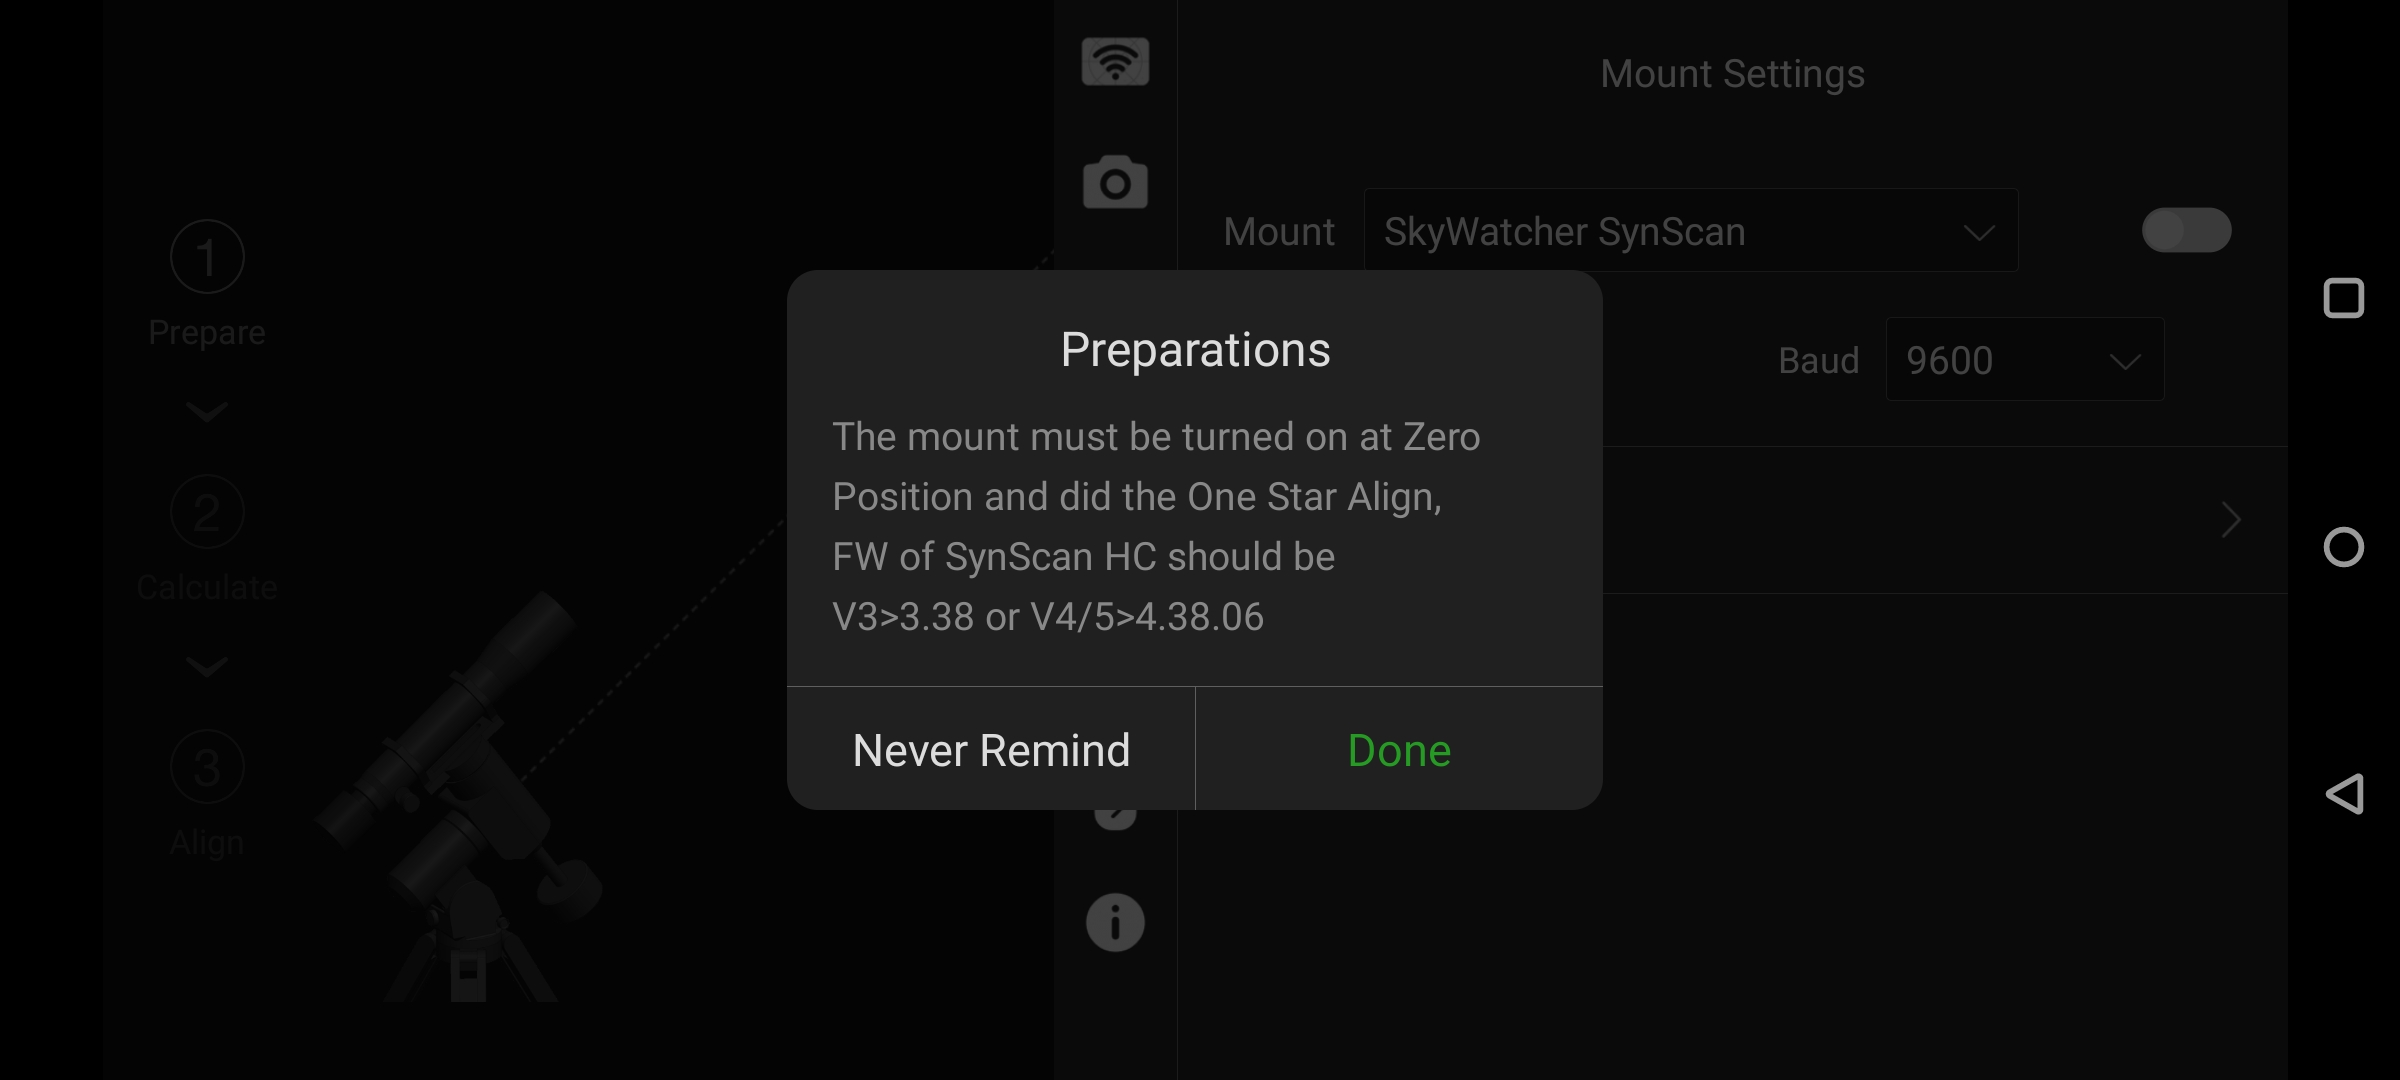The width and height of the screenshot is (2400, 1080).
Task: Open the camera settings icon
Action: (x=1115, y=183)
